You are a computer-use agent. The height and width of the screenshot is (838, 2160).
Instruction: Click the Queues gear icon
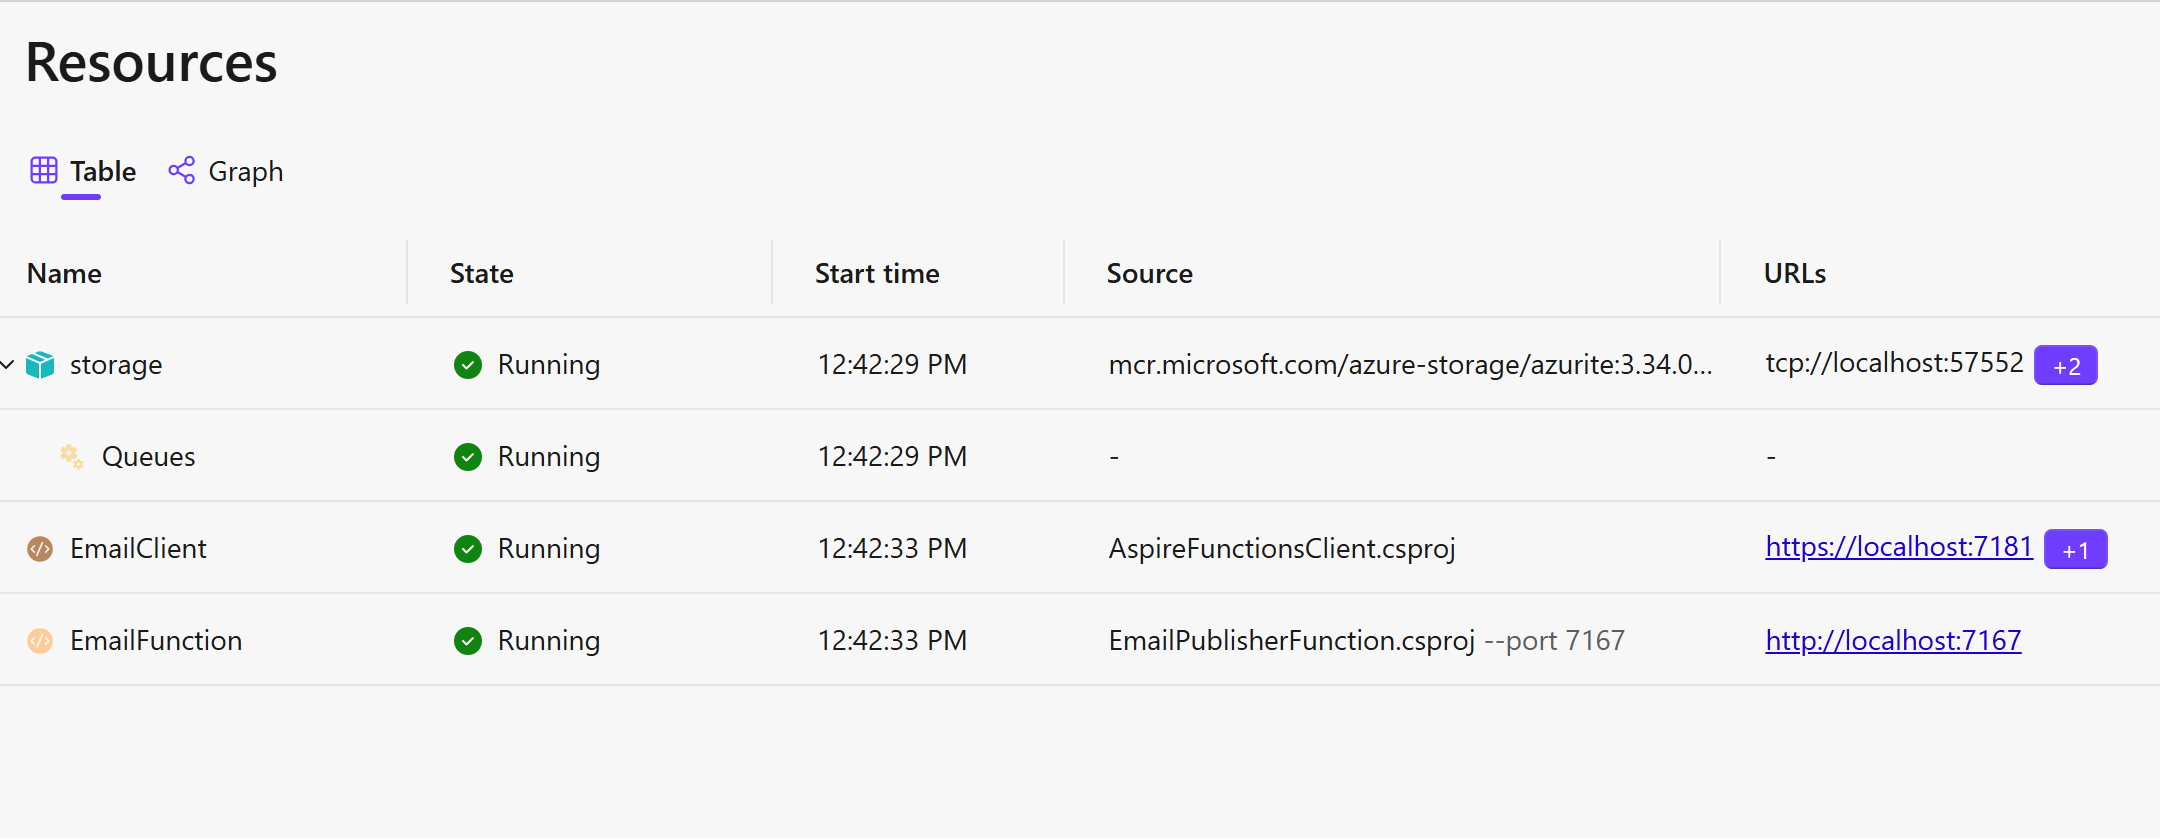72,457
